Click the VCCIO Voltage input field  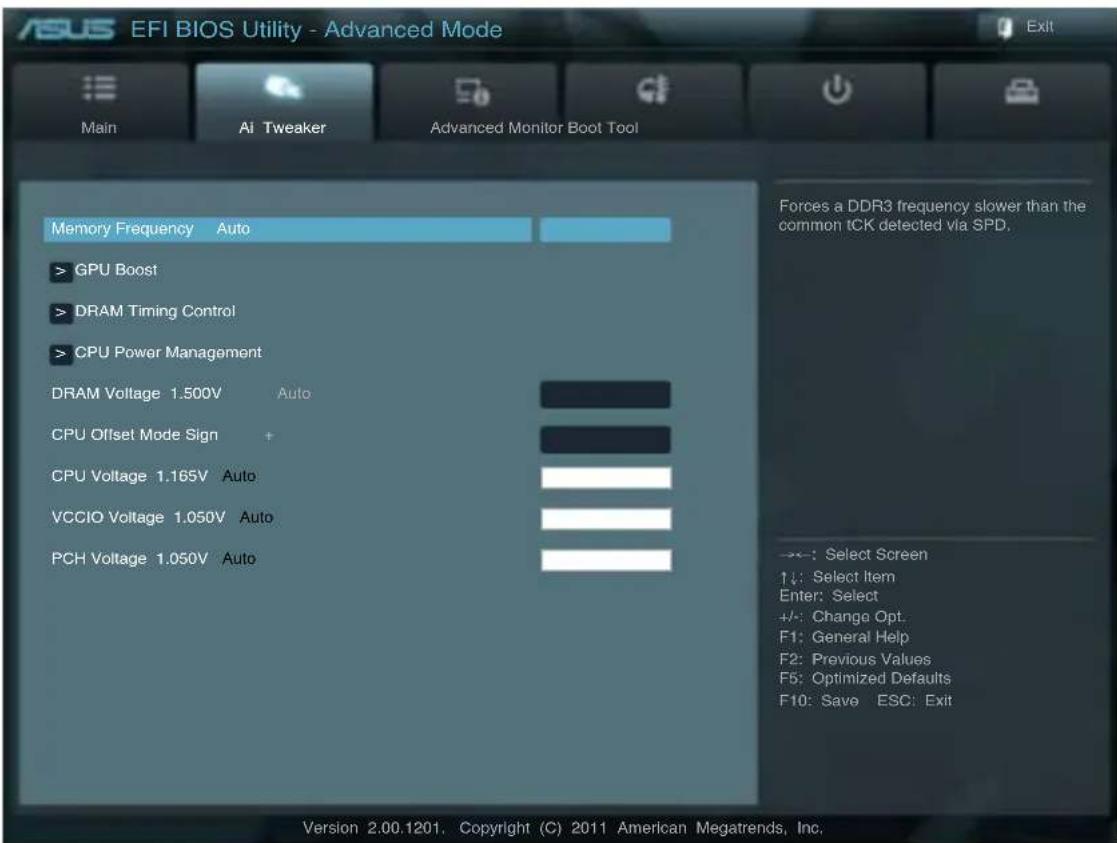(606, 519)
